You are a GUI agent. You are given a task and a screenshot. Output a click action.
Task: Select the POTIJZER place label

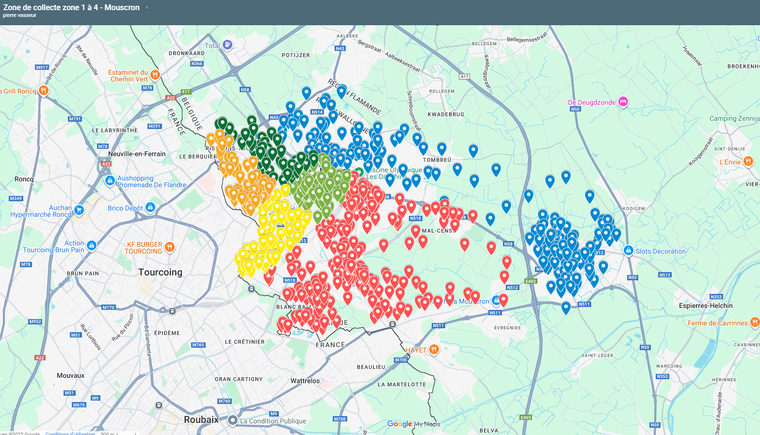click(x=296, y=55)
